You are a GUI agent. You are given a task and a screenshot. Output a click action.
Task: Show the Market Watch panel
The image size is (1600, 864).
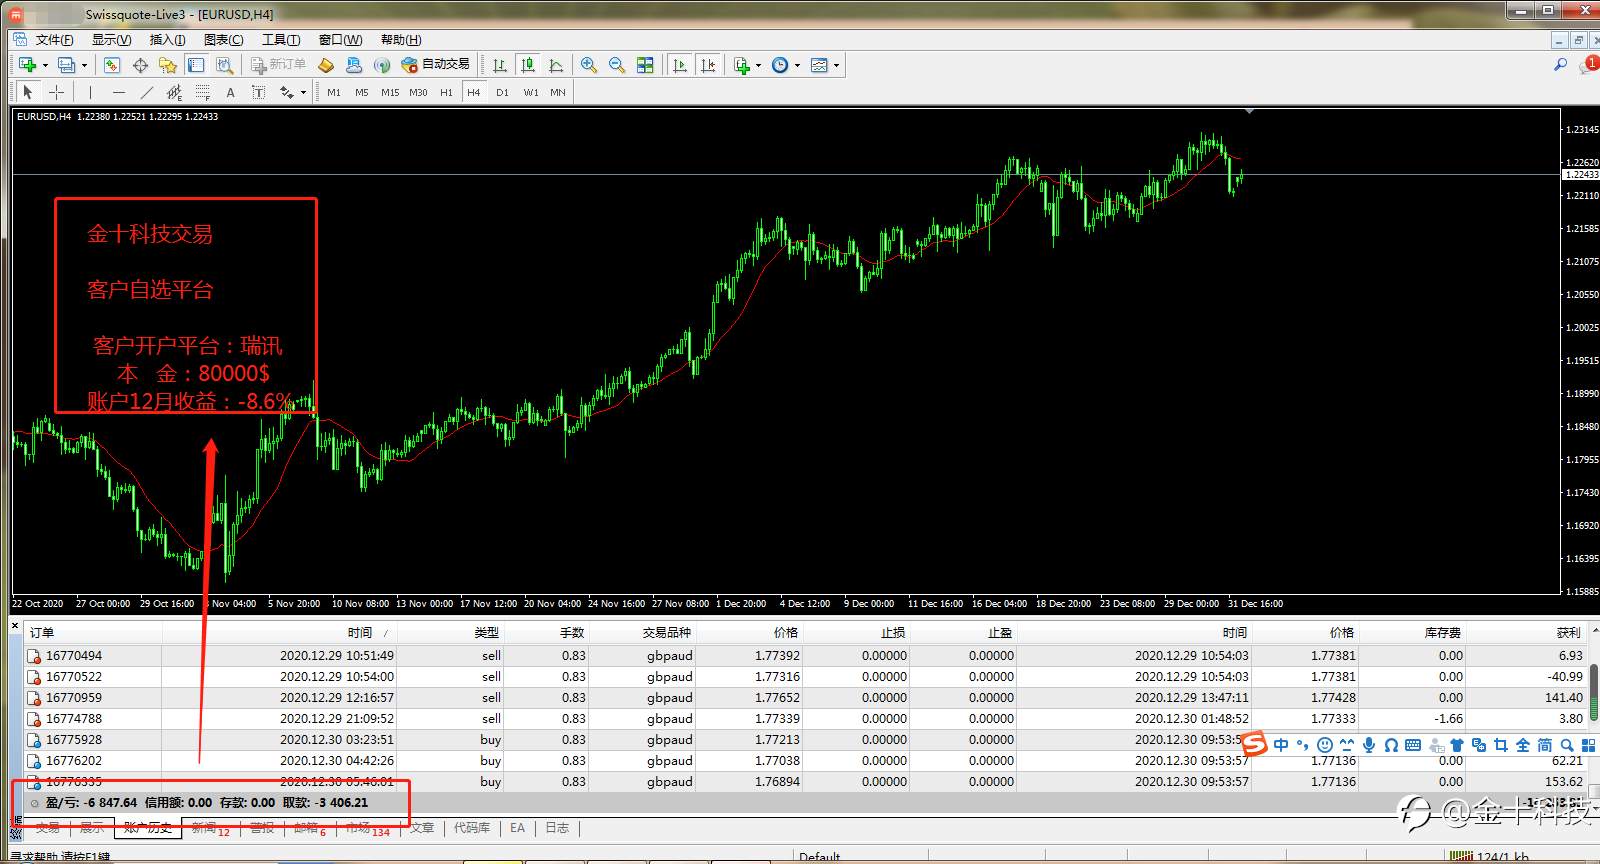[112, 65]
